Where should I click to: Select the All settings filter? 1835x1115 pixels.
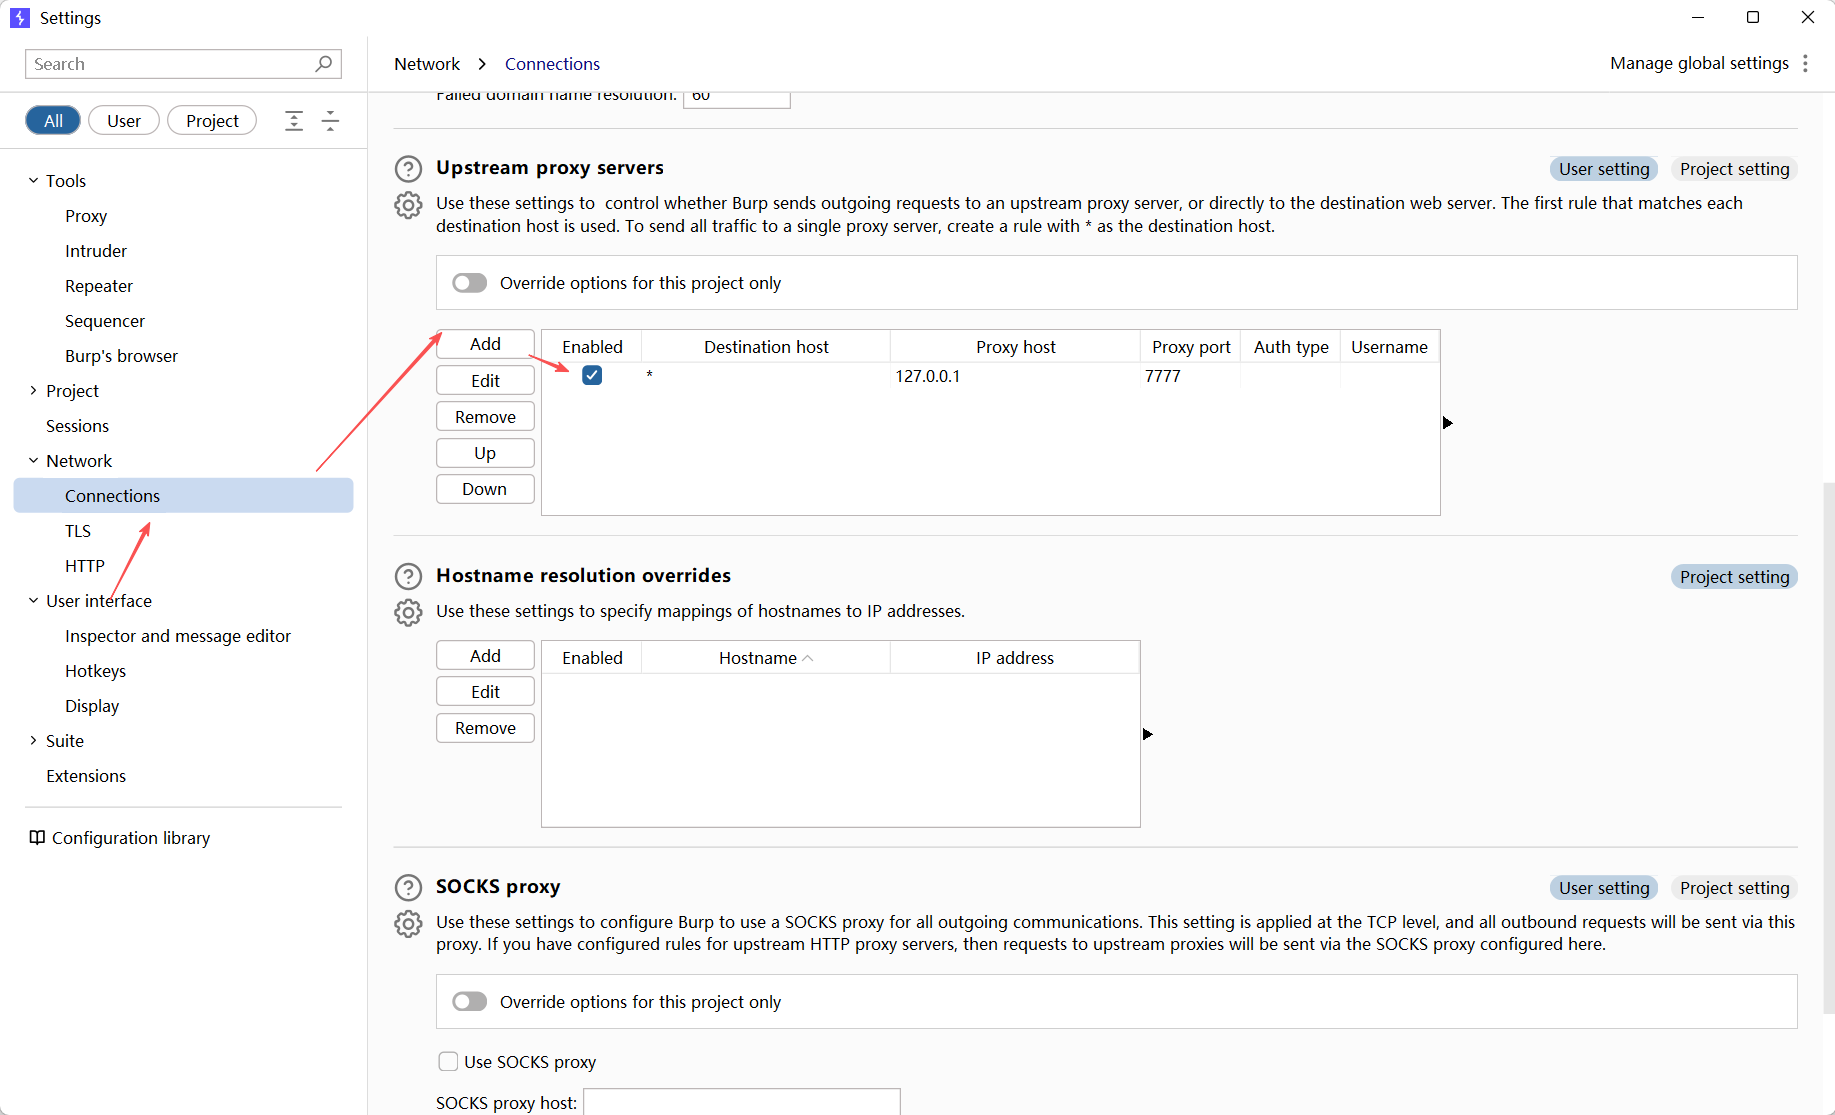pos(53,121)
